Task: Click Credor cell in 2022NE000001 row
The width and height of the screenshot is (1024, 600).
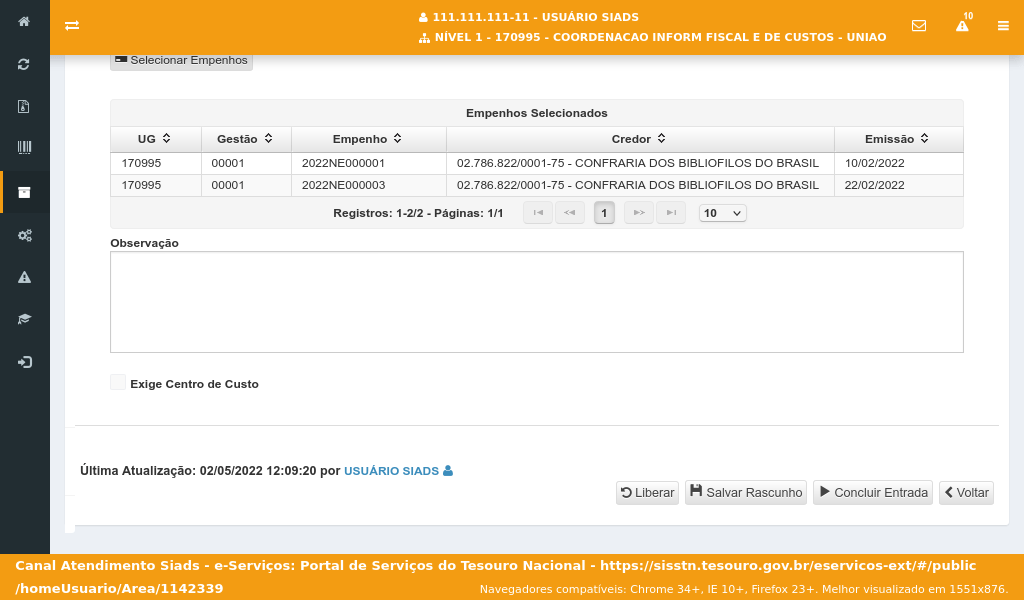Action: (x=641, y=163)
